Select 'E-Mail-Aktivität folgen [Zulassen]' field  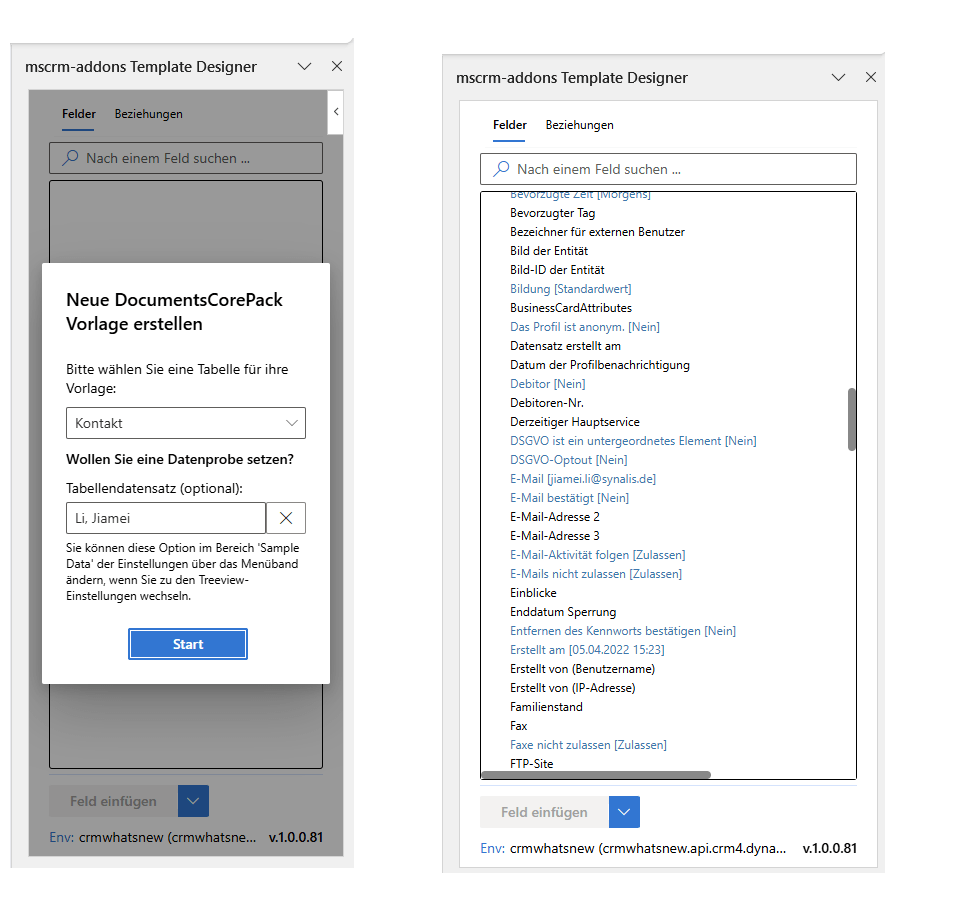(598, 555)
